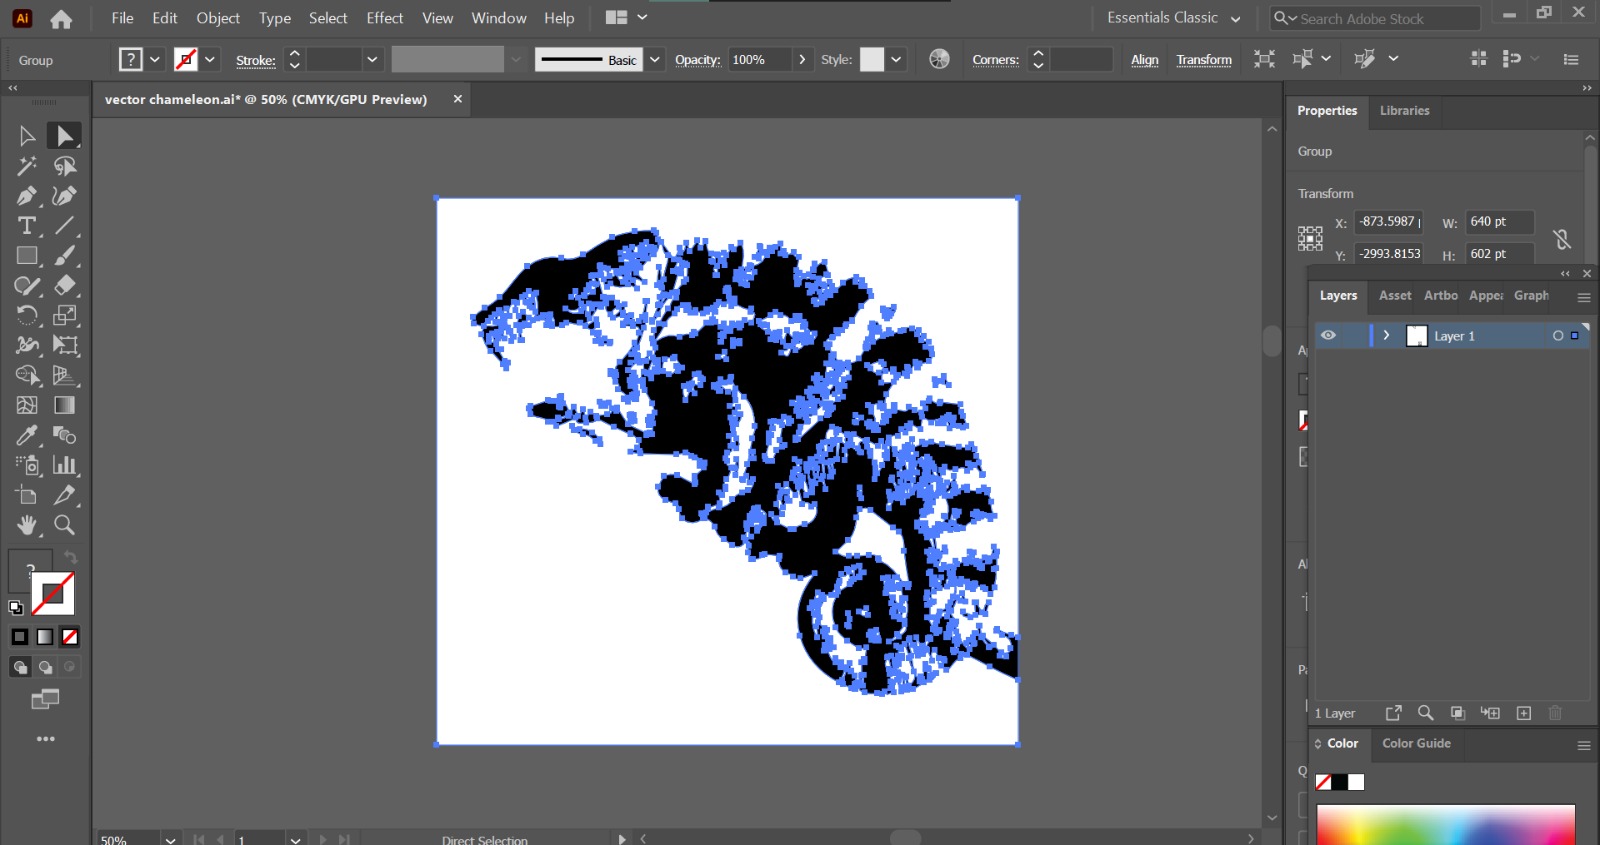Image resolution: width=1600 pixels, height=845 pixels.
Task: Toggle constrain width and height proportions
Action: coord(1562,239)
